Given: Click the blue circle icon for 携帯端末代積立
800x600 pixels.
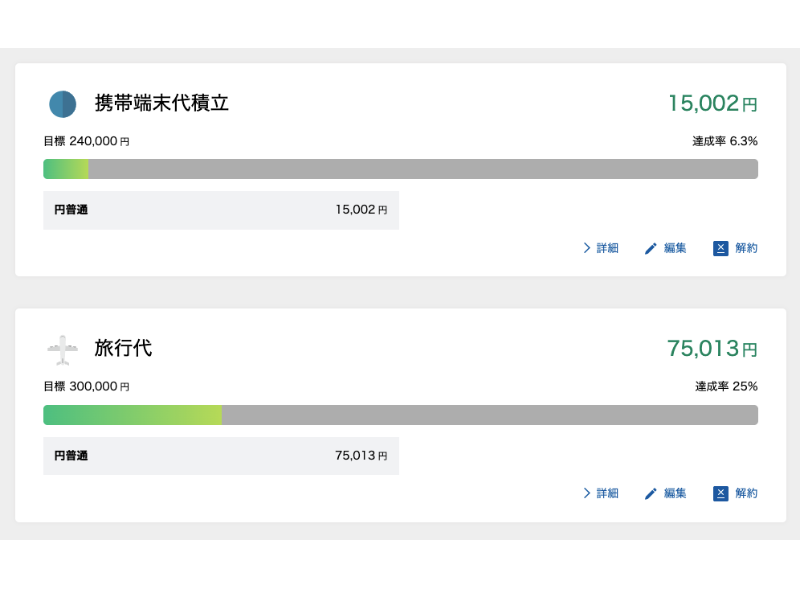Looking at the screenshot, I should pos(62,104).
